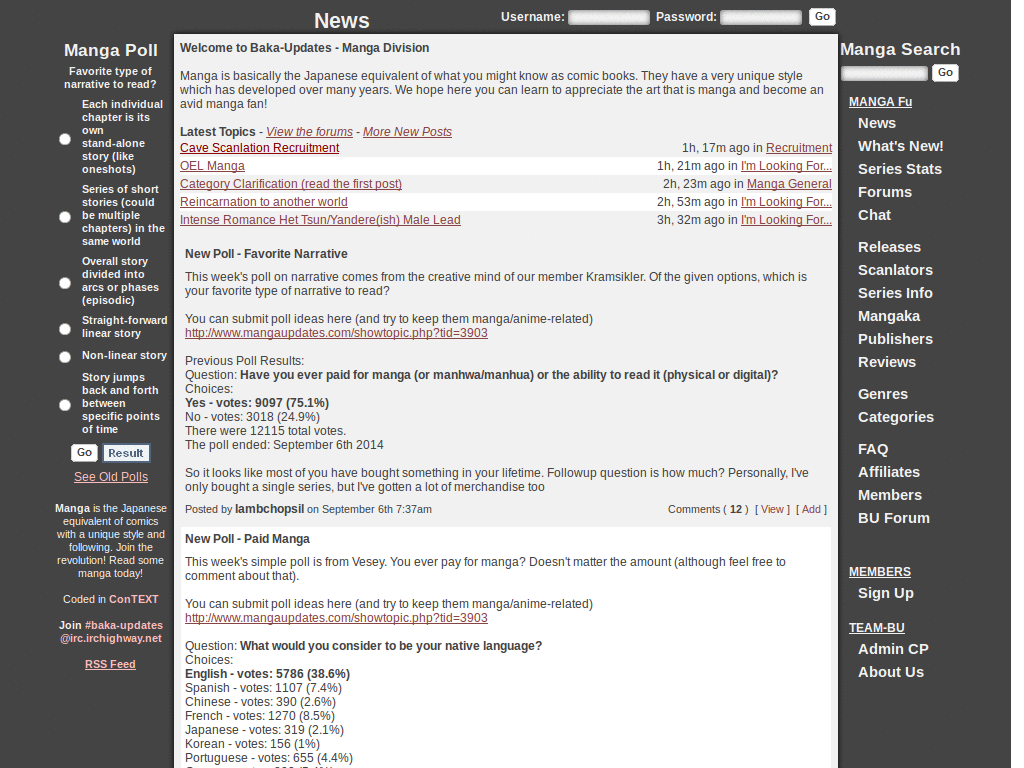Click the MEMBERS heading link
The image size is (1024, 768).
pos(880,572)
